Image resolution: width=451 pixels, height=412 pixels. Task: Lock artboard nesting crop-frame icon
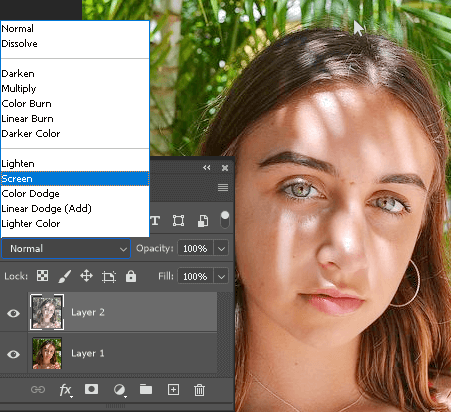point(109,277)
